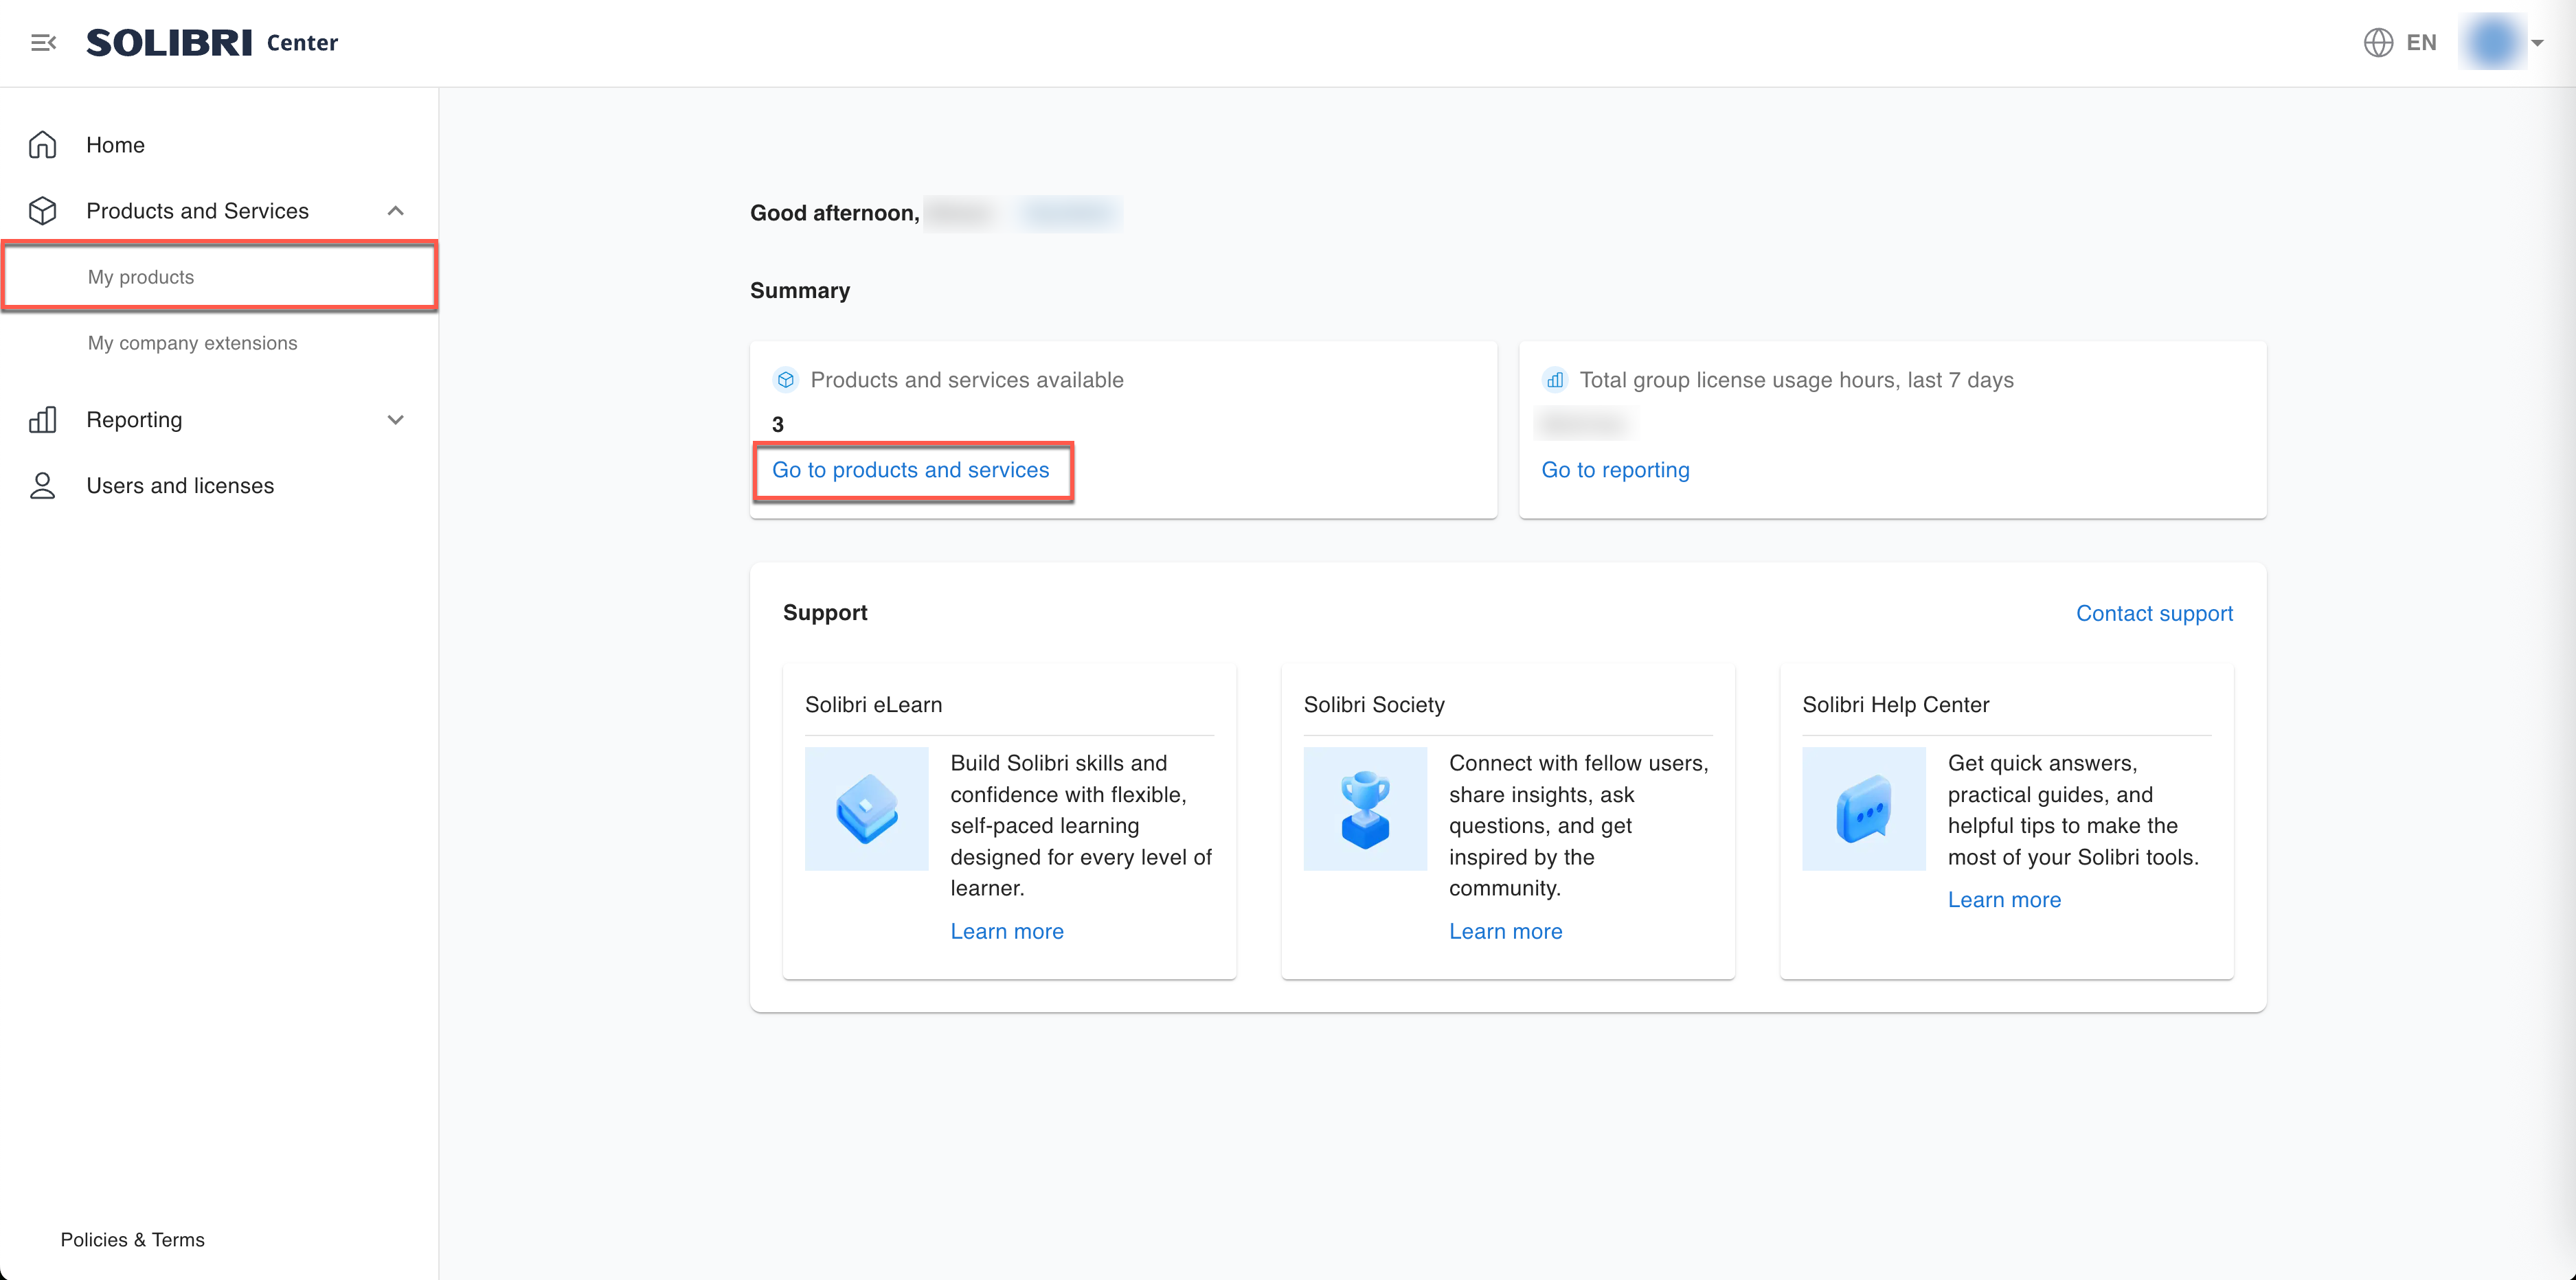Click the chart icon beside Total group license usage
Screen dimensions: 2576x1280
pyautogui.click(x=1554, y=380)
